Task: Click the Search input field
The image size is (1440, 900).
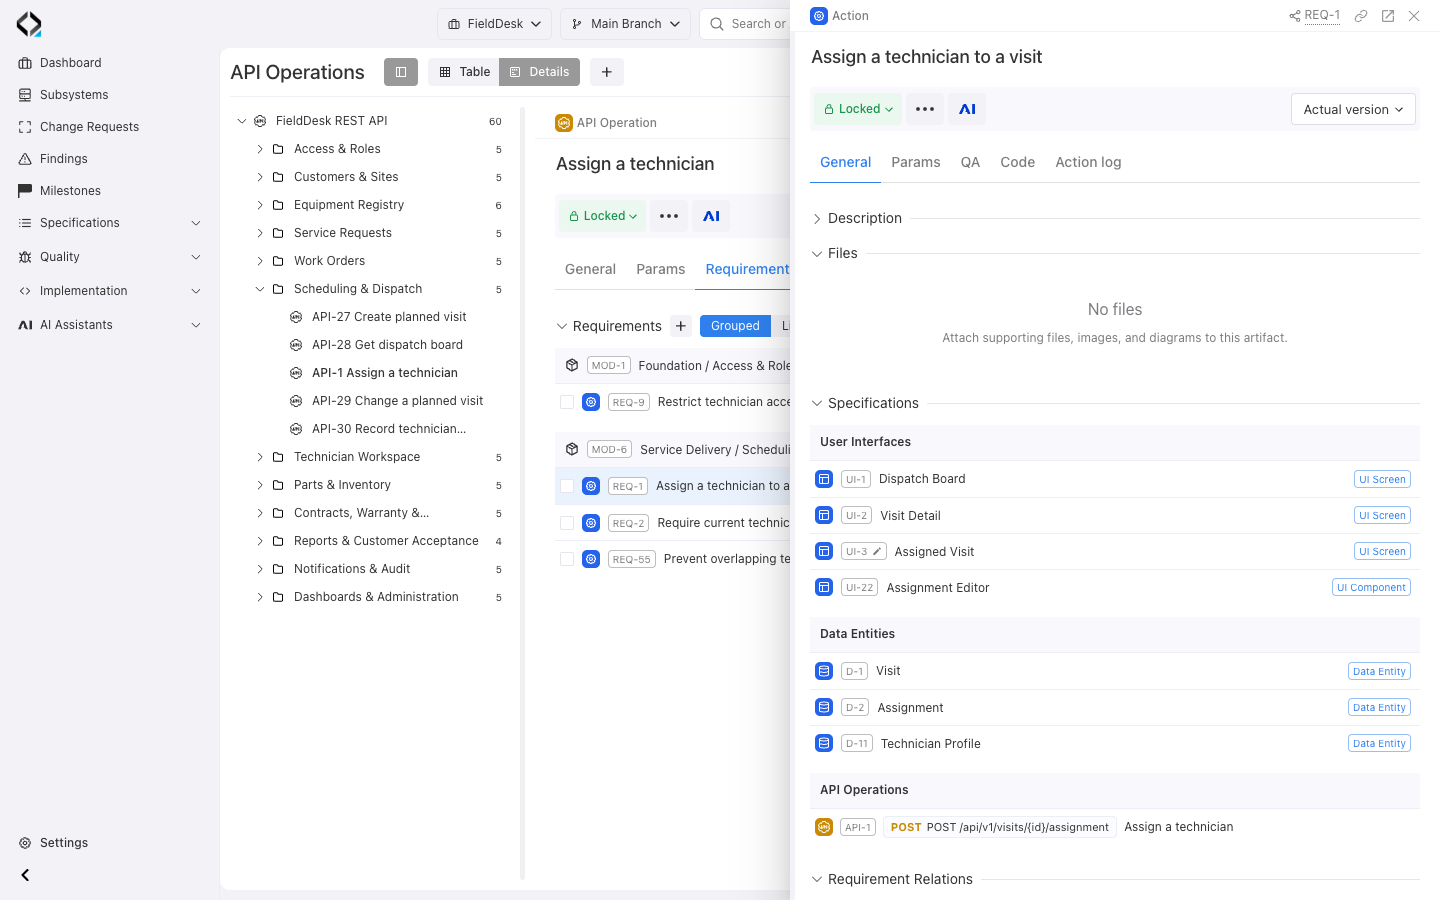Action: [745, 24]
